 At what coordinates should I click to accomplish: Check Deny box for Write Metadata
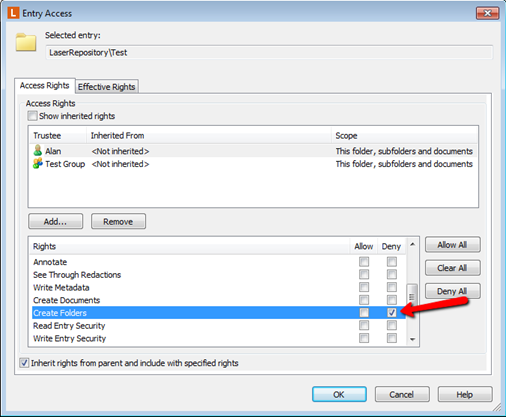[x=392, y=287]
